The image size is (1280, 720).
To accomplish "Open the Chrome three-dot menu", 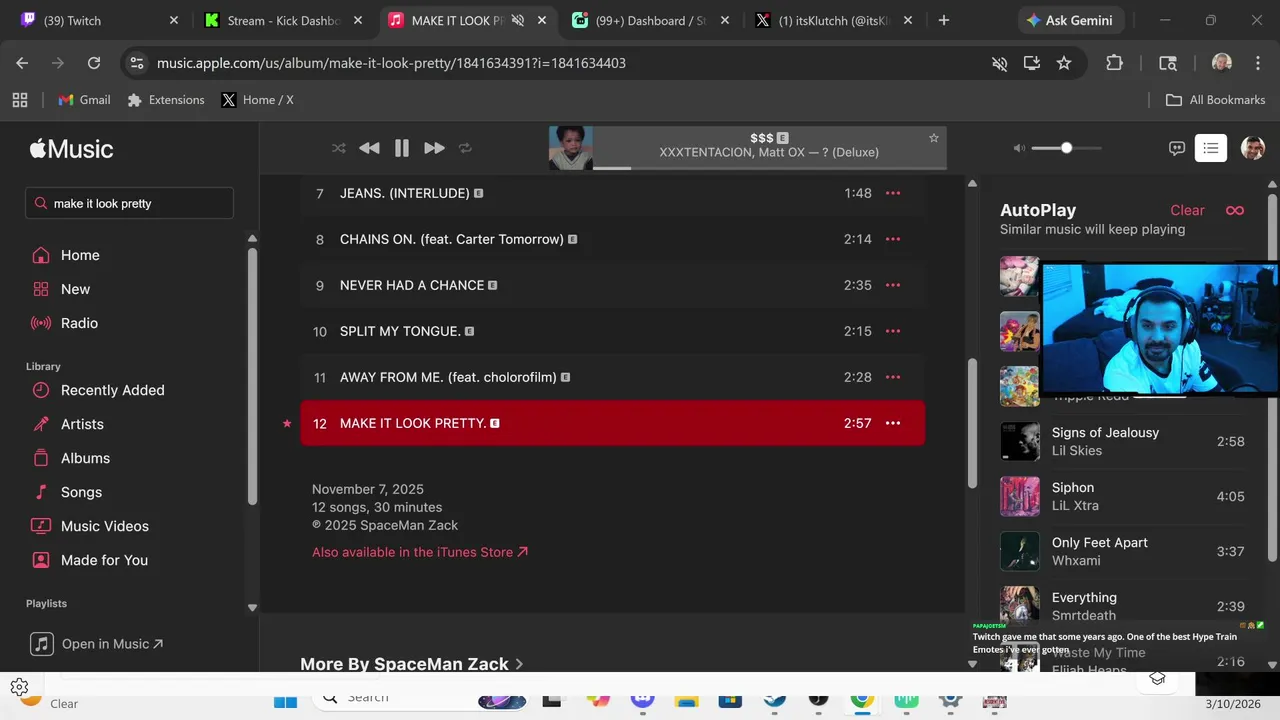I will (1258, 63).
